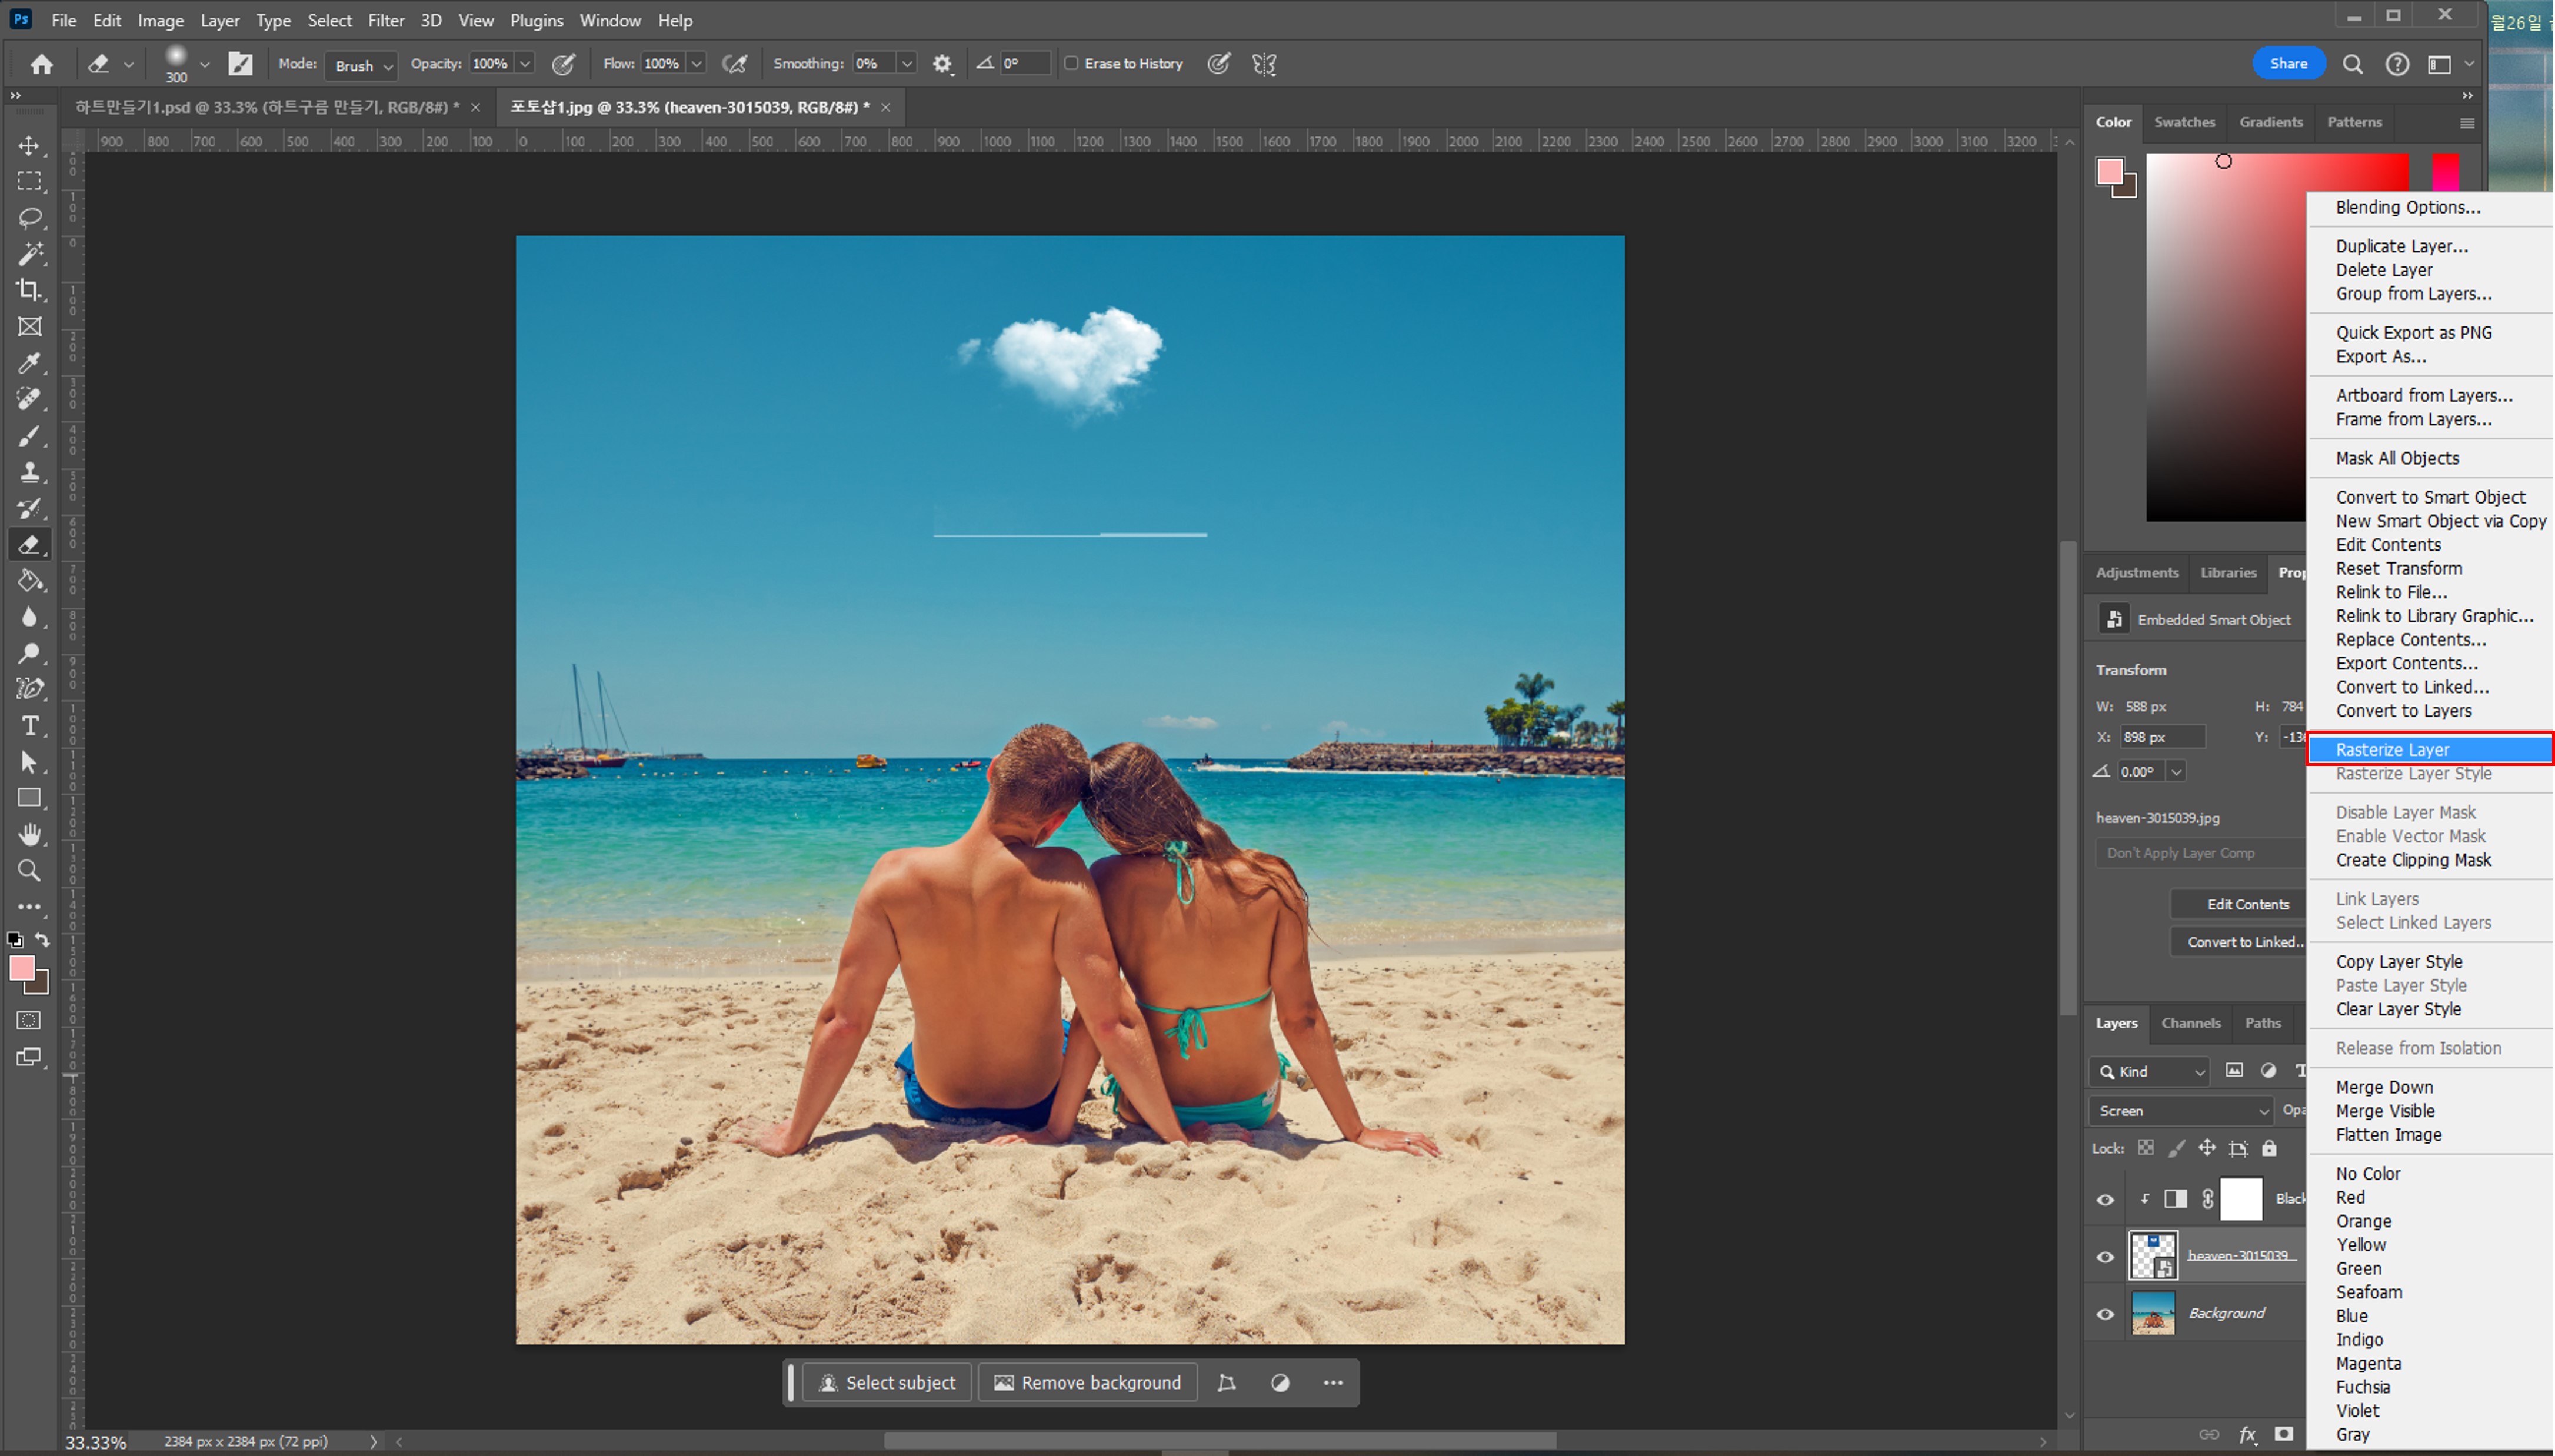2555x1456 pixels.
Task: Select the Move tool
Action: (x=29, y=146)
